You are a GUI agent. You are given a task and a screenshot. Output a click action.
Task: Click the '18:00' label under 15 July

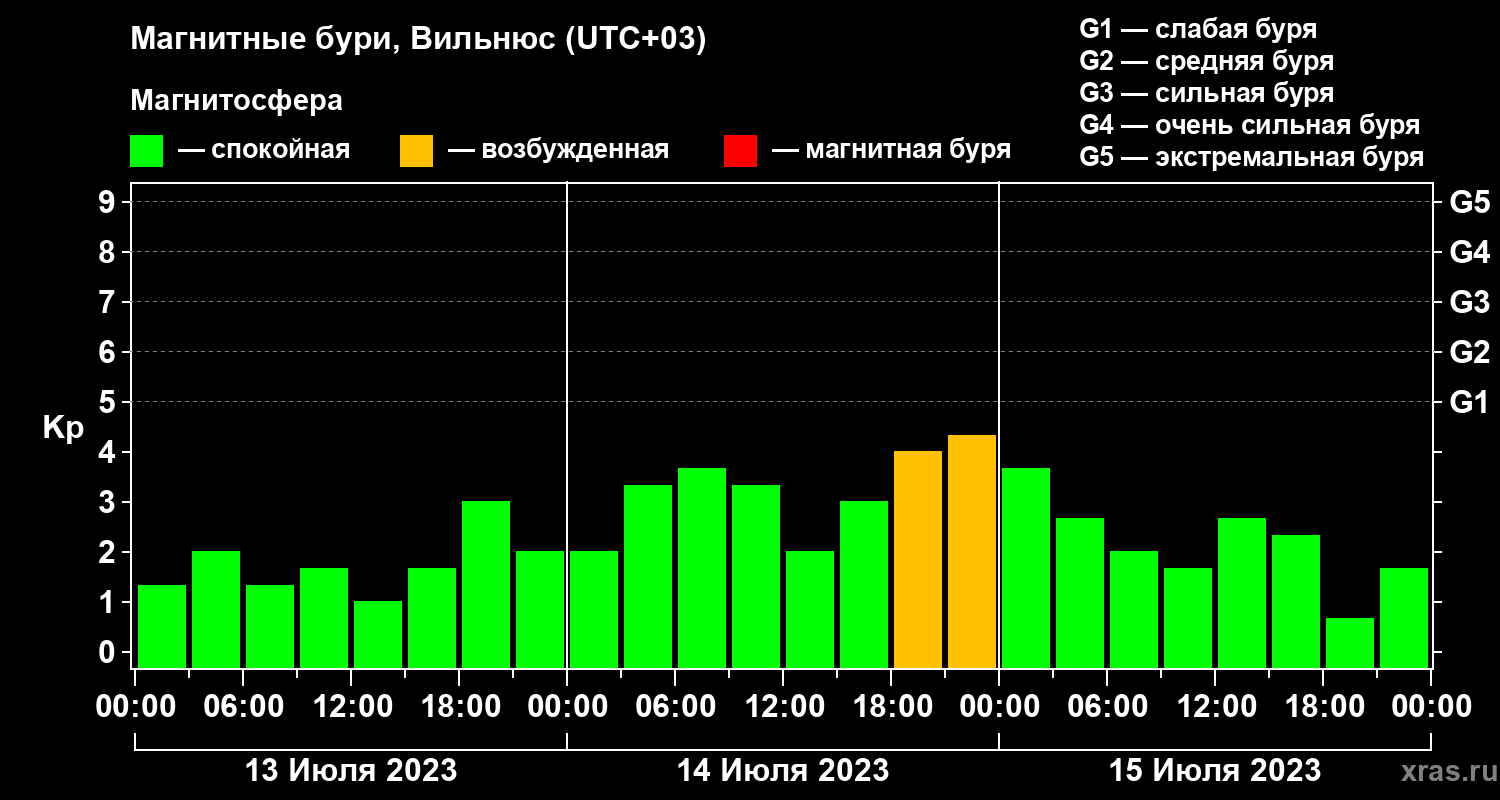[x=1323, y=707]
